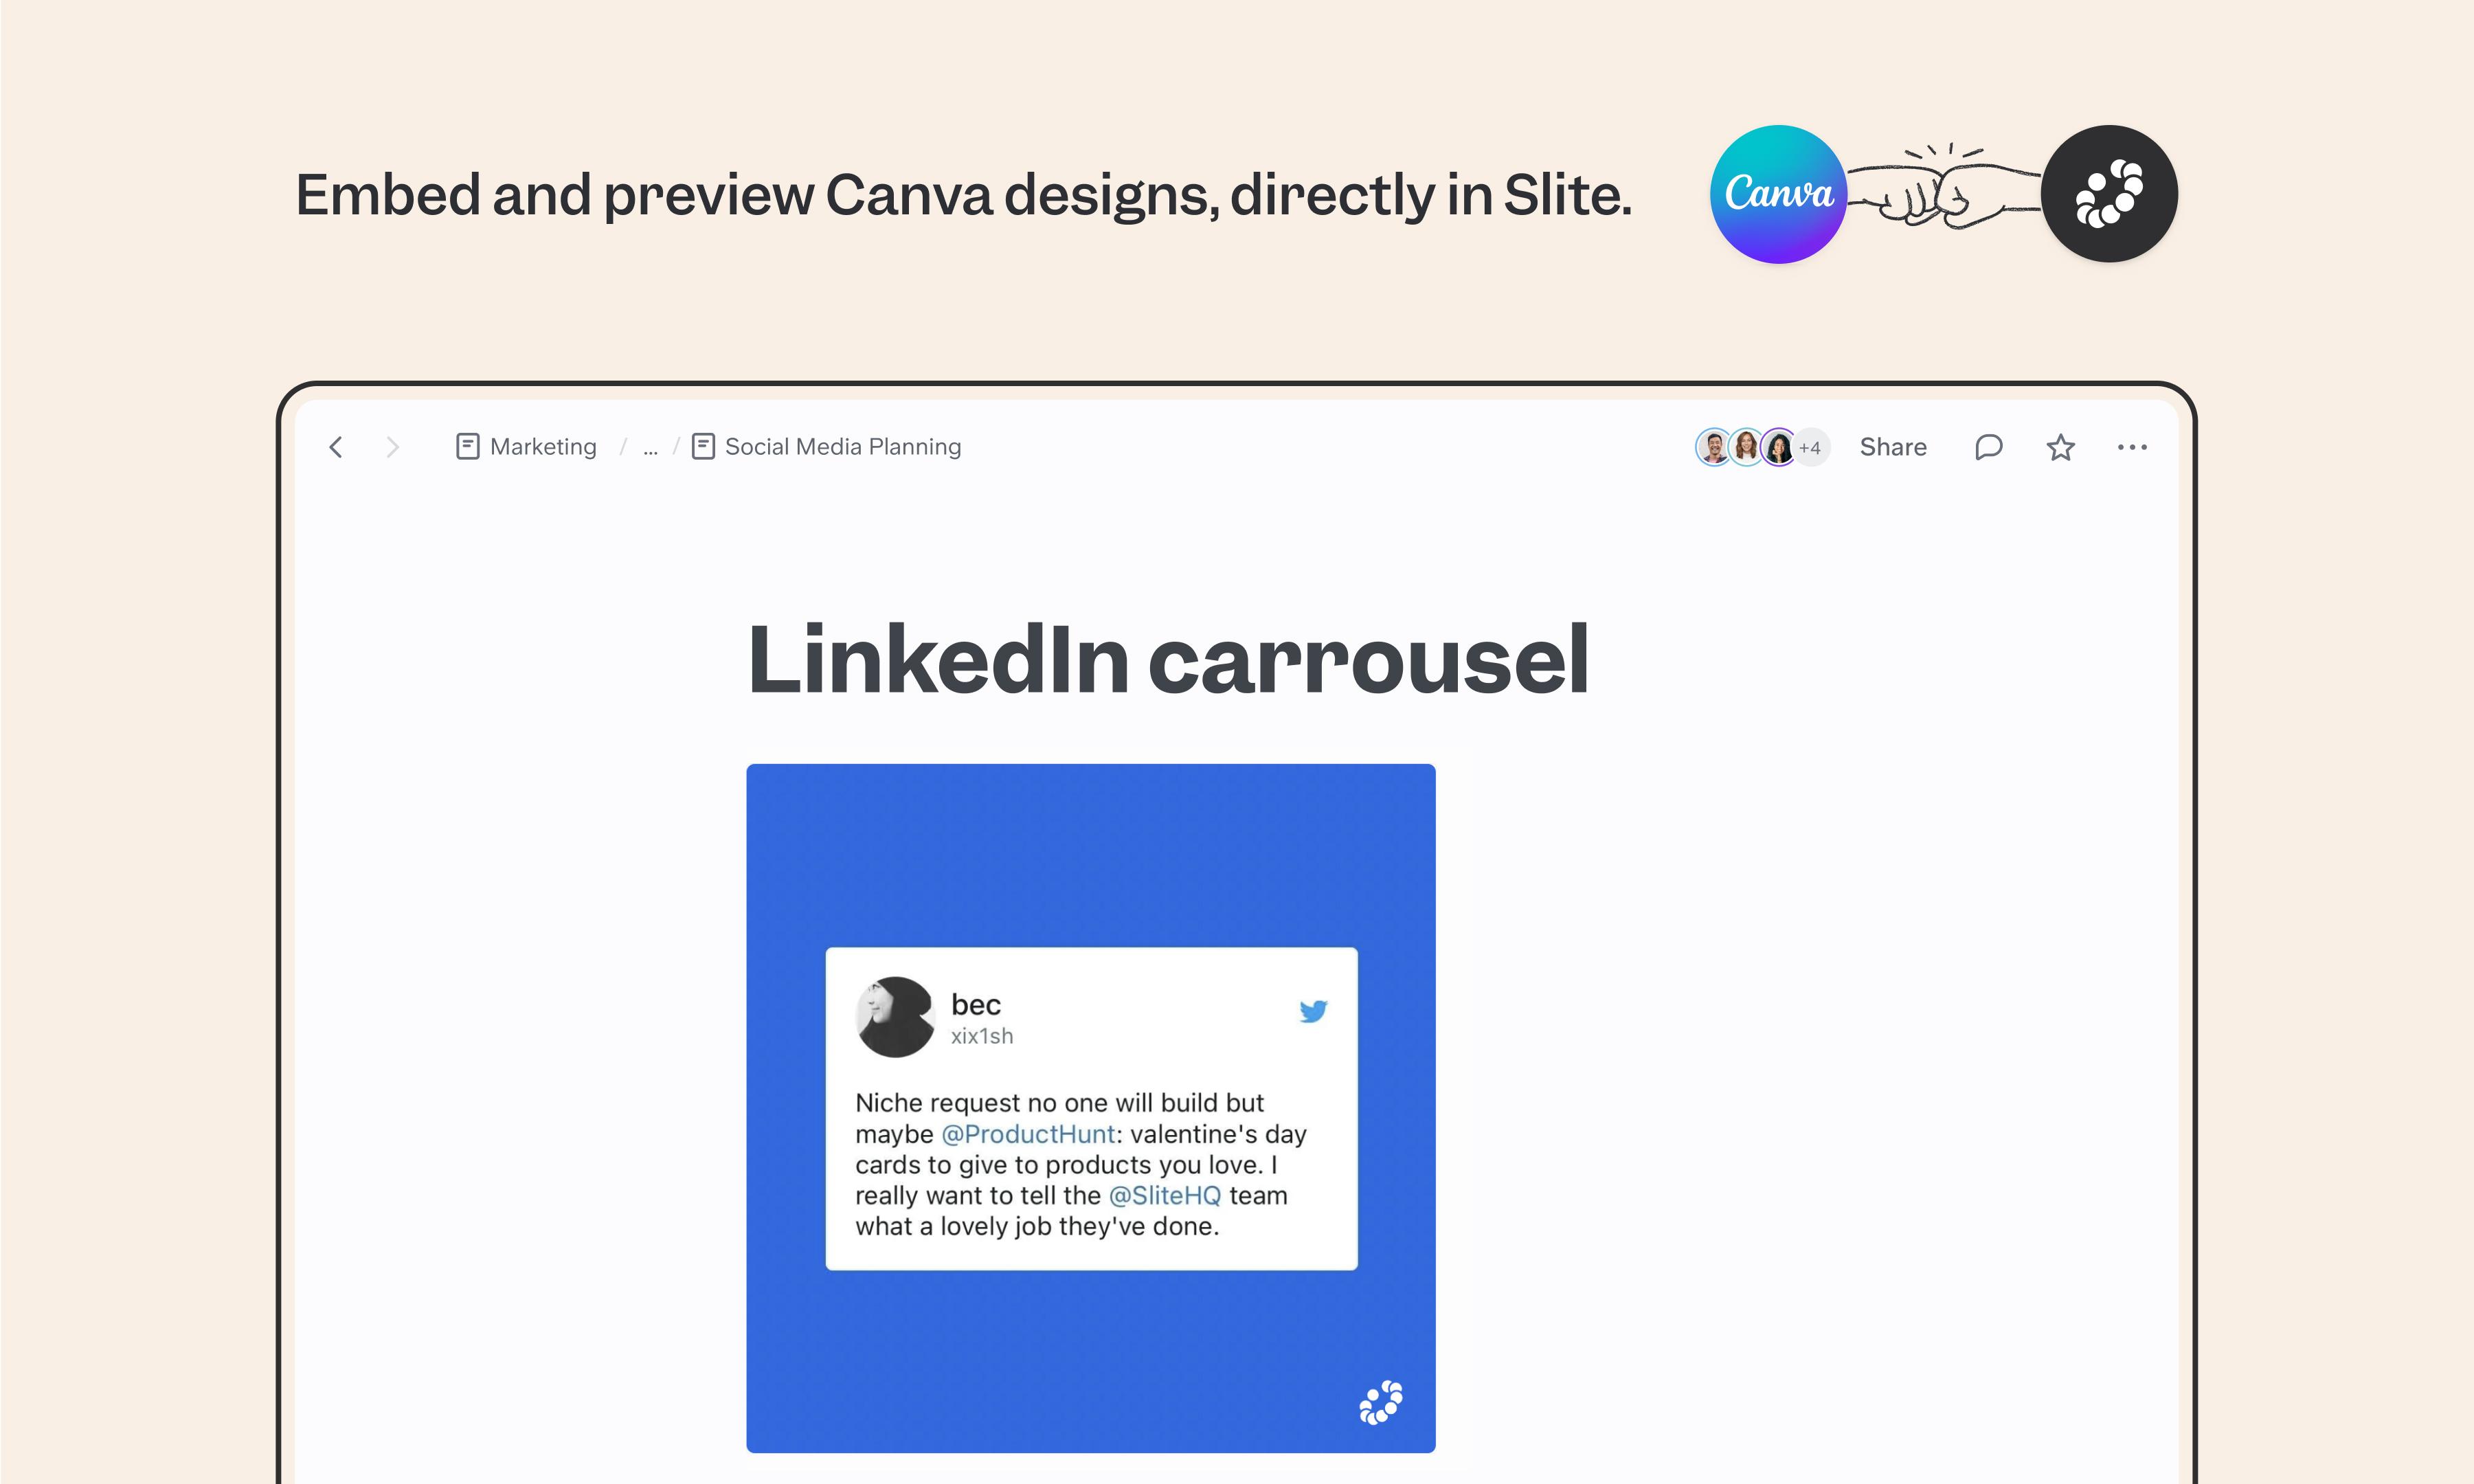Viewport: 2474px width, 1484px height.
Task: Click the Social Media Planning document icon
Action: click(703, 446)
